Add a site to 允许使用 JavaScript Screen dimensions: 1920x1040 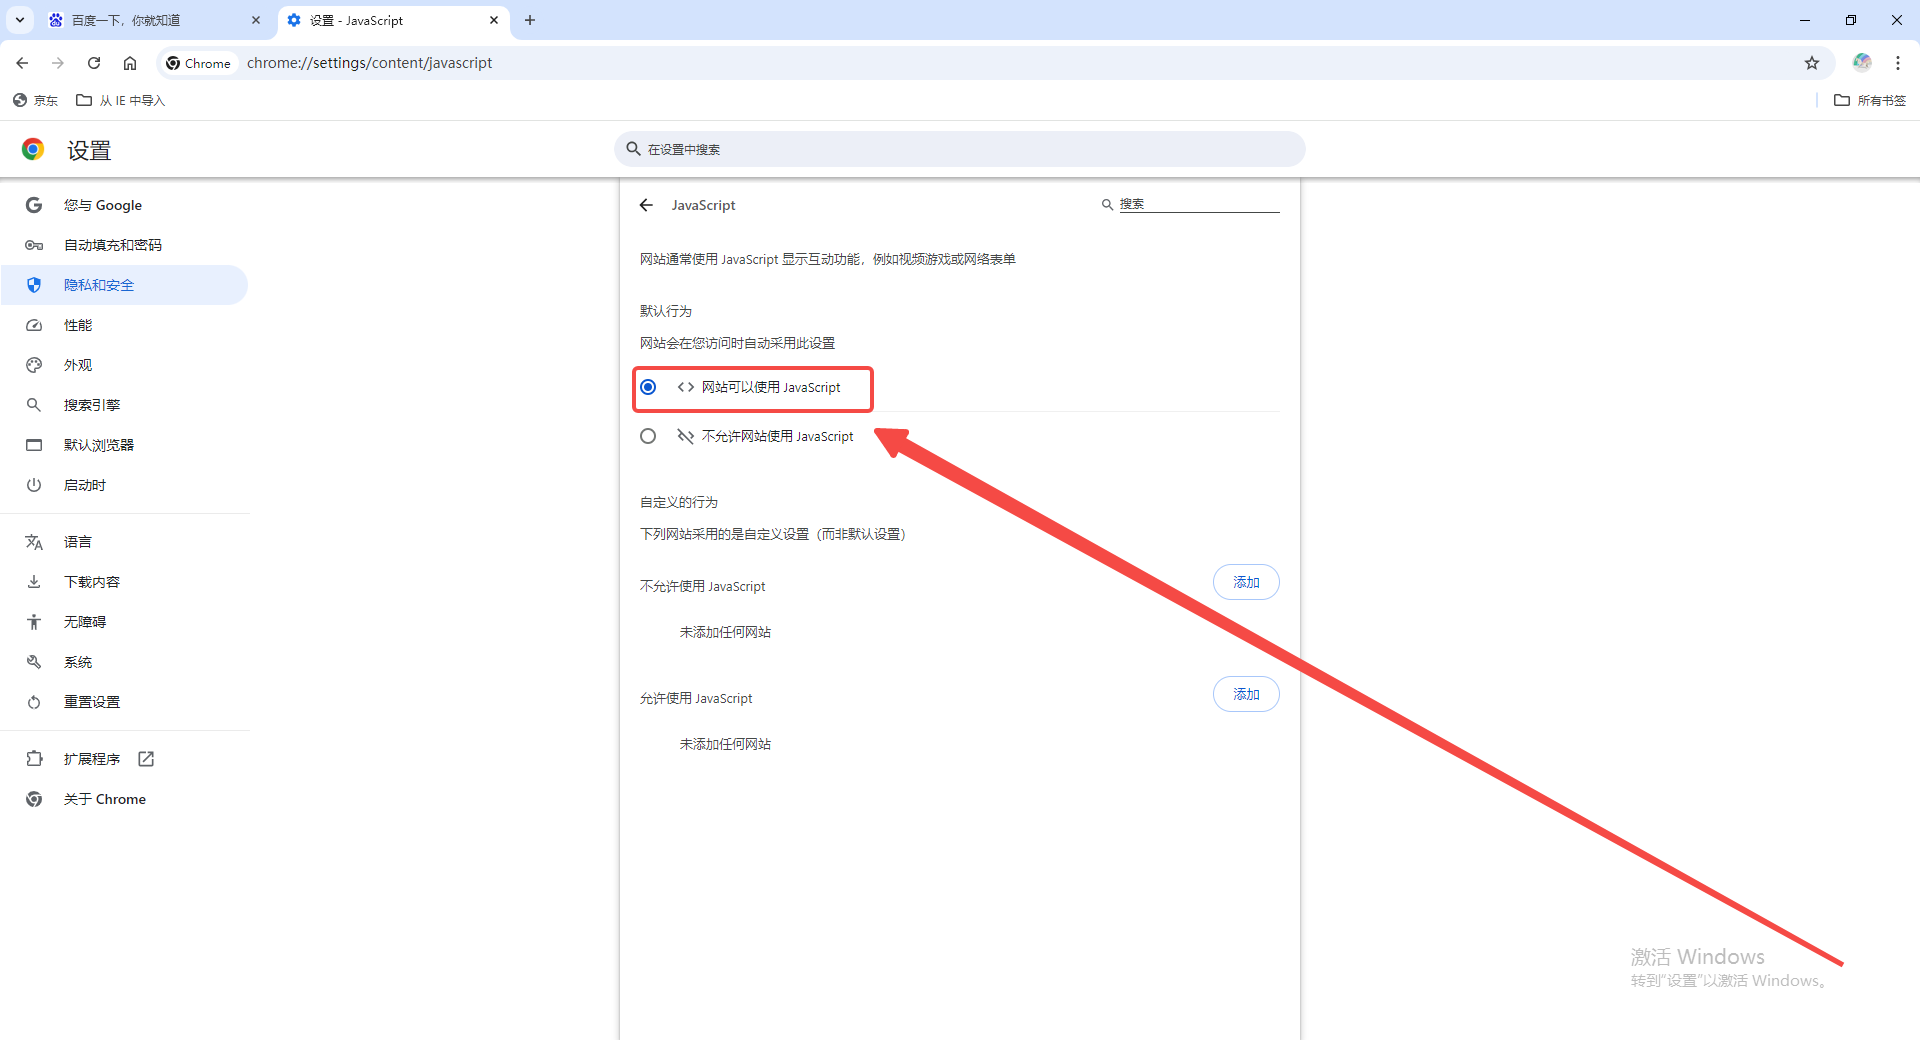pyautogui.click(x=1246, y=694)
